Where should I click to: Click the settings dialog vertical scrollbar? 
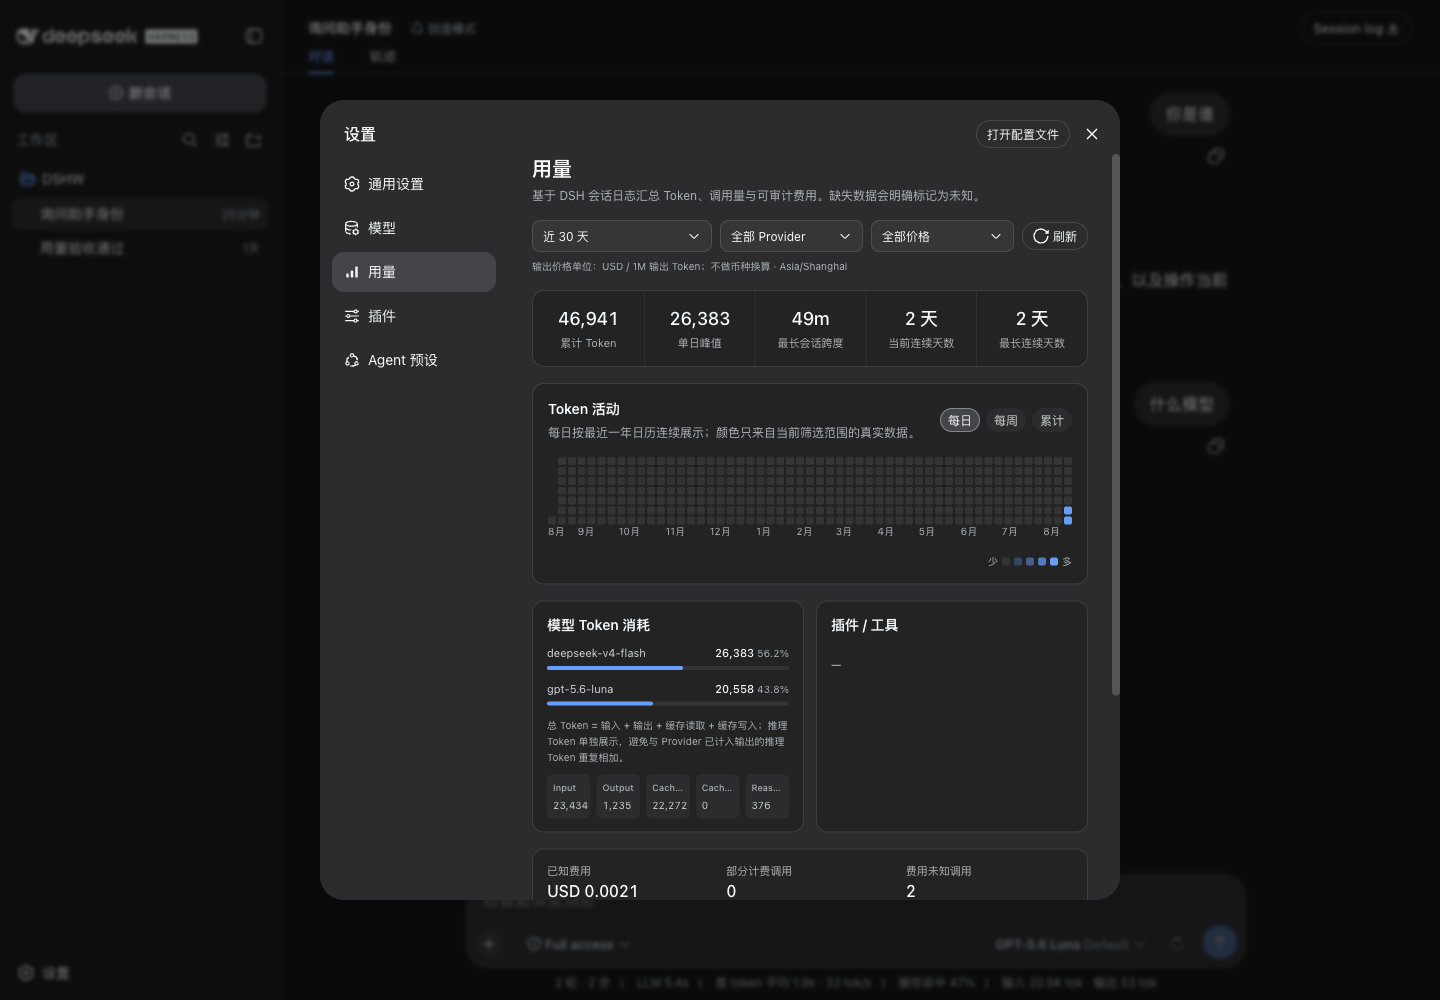point(1115,425)
